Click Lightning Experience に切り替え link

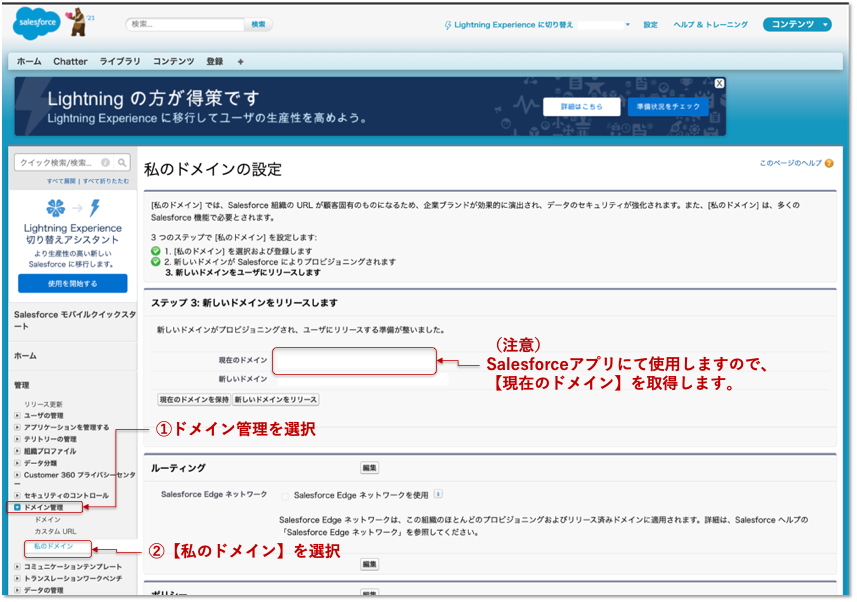[x=513, y=25]
